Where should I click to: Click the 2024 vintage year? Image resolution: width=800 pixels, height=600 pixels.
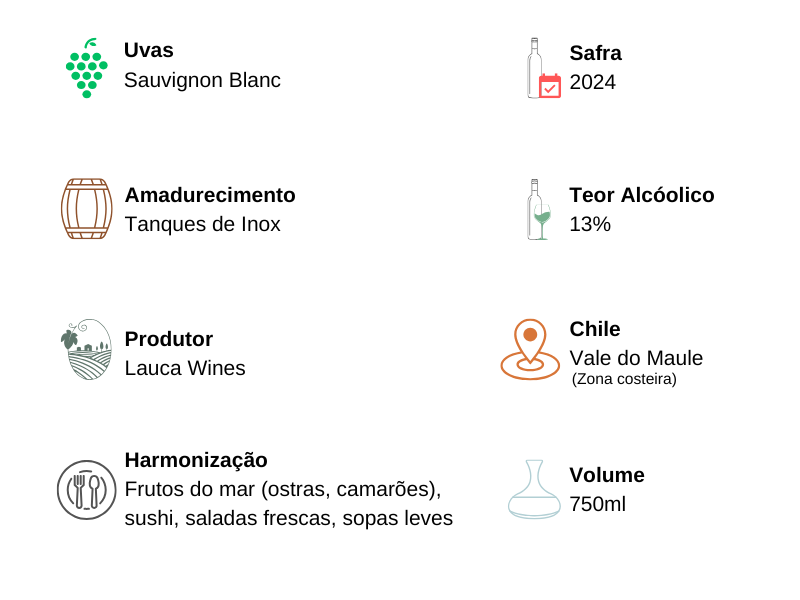point(593,82)
